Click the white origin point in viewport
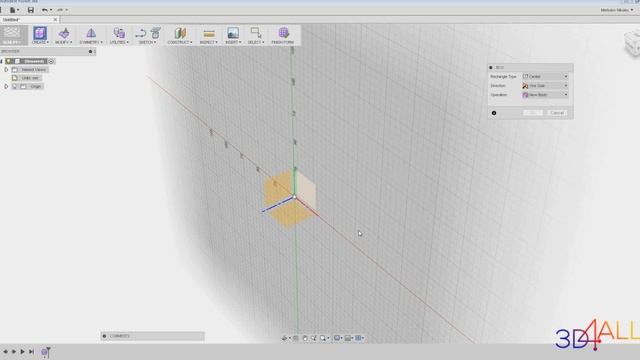This screenshot has height=360, width=640. [295, 197]
